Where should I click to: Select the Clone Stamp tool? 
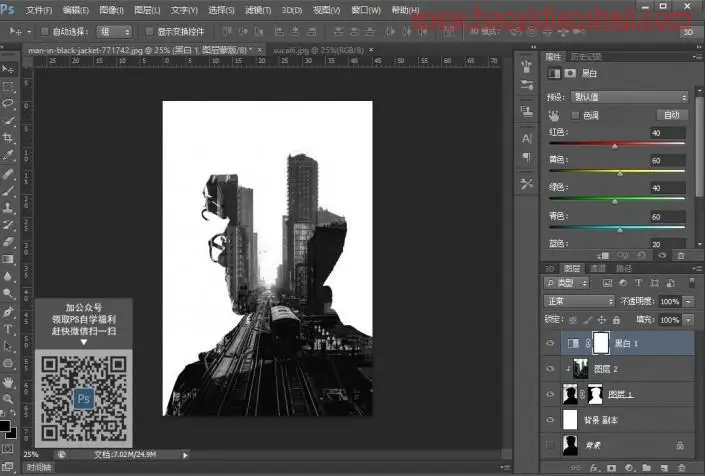click(x=8, y=208)
